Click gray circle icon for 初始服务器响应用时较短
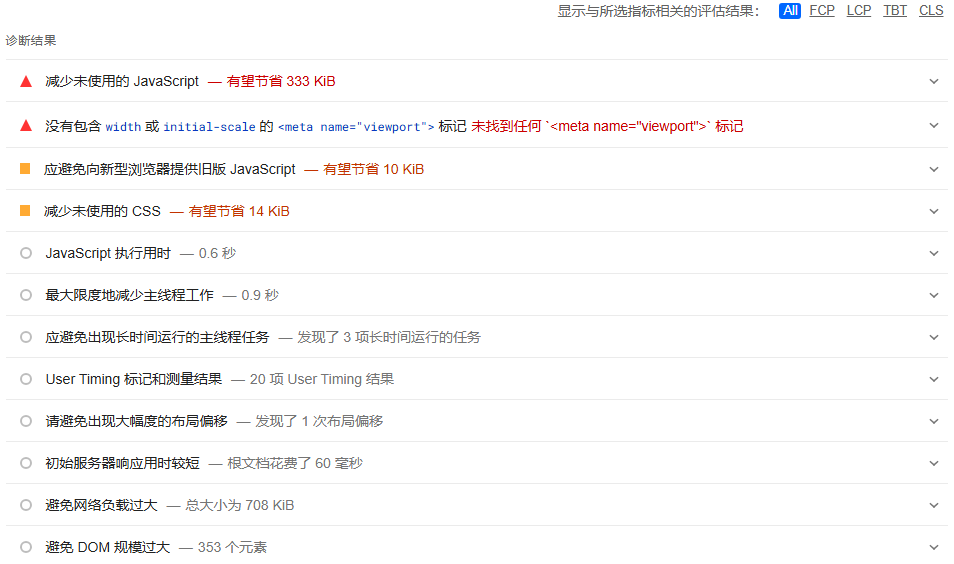This screenshot has height=564, width=954. [x=26, y=463]
